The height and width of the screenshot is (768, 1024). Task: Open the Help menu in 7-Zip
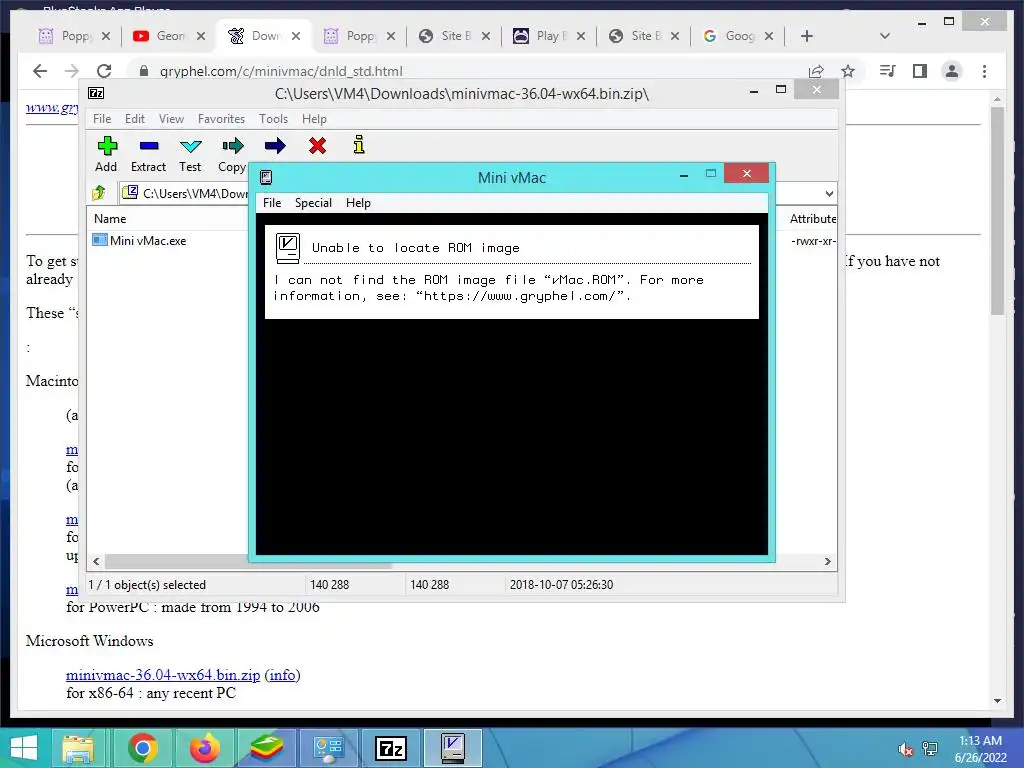click(x=314, y=119)
